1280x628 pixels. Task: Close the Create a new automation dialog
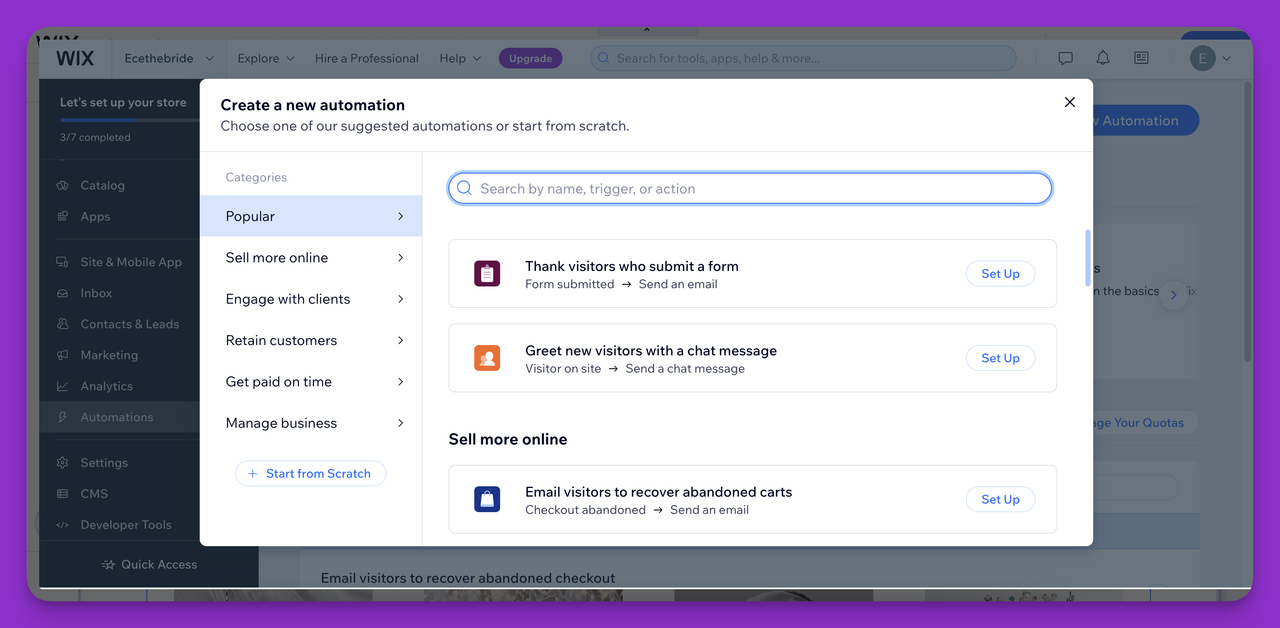click(1070, 102)
